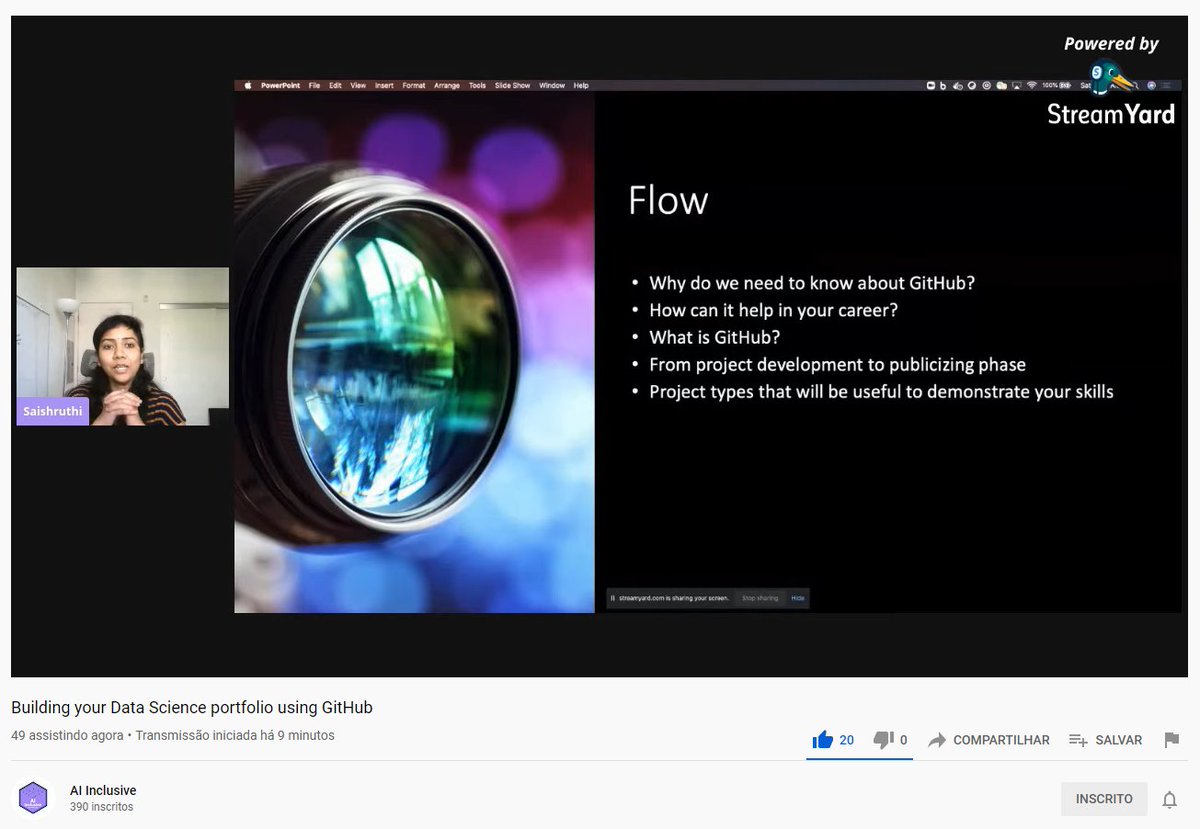The width and height of the screenshot is (1200, 829).
Task: Click the battery 100% indicator in menu bar
Action: tap(1055, 86)
